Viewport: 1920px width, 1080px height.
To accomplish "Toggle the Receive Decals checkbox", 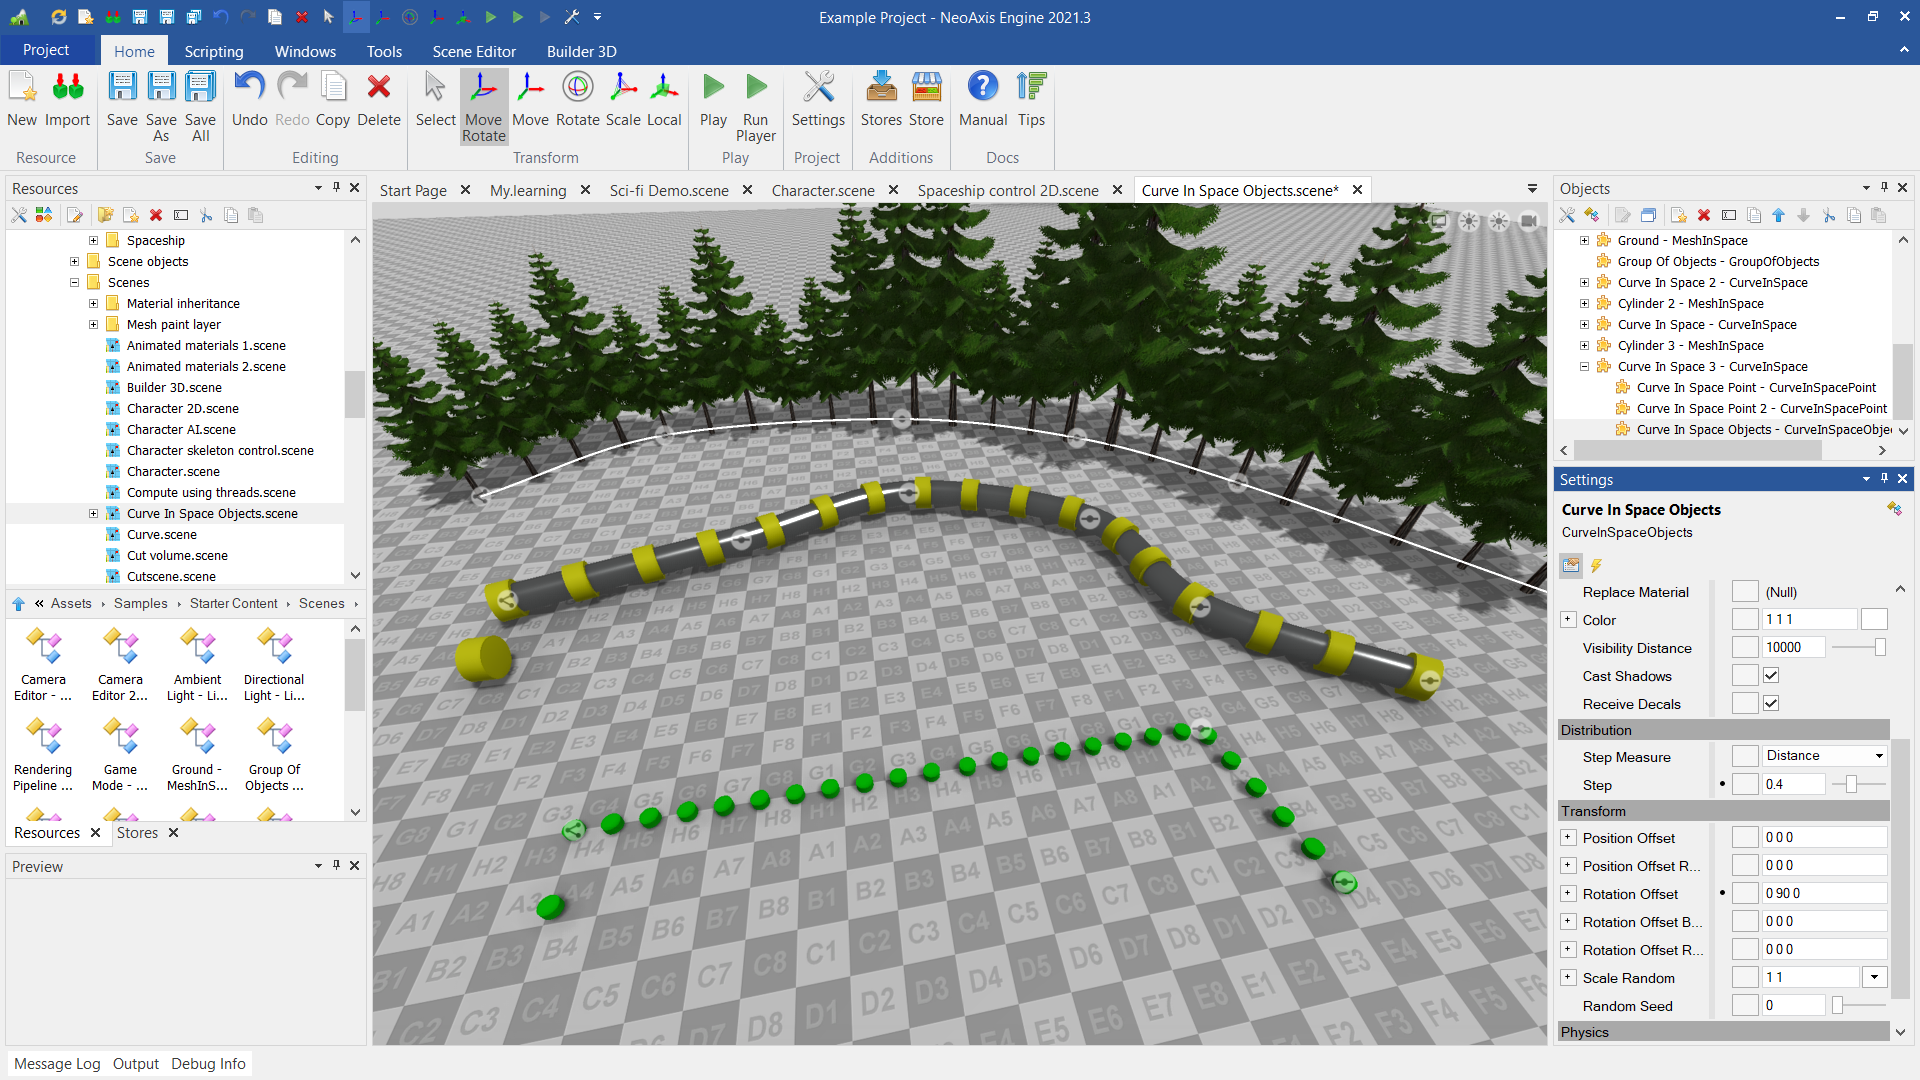I will tap(1771, 704).
